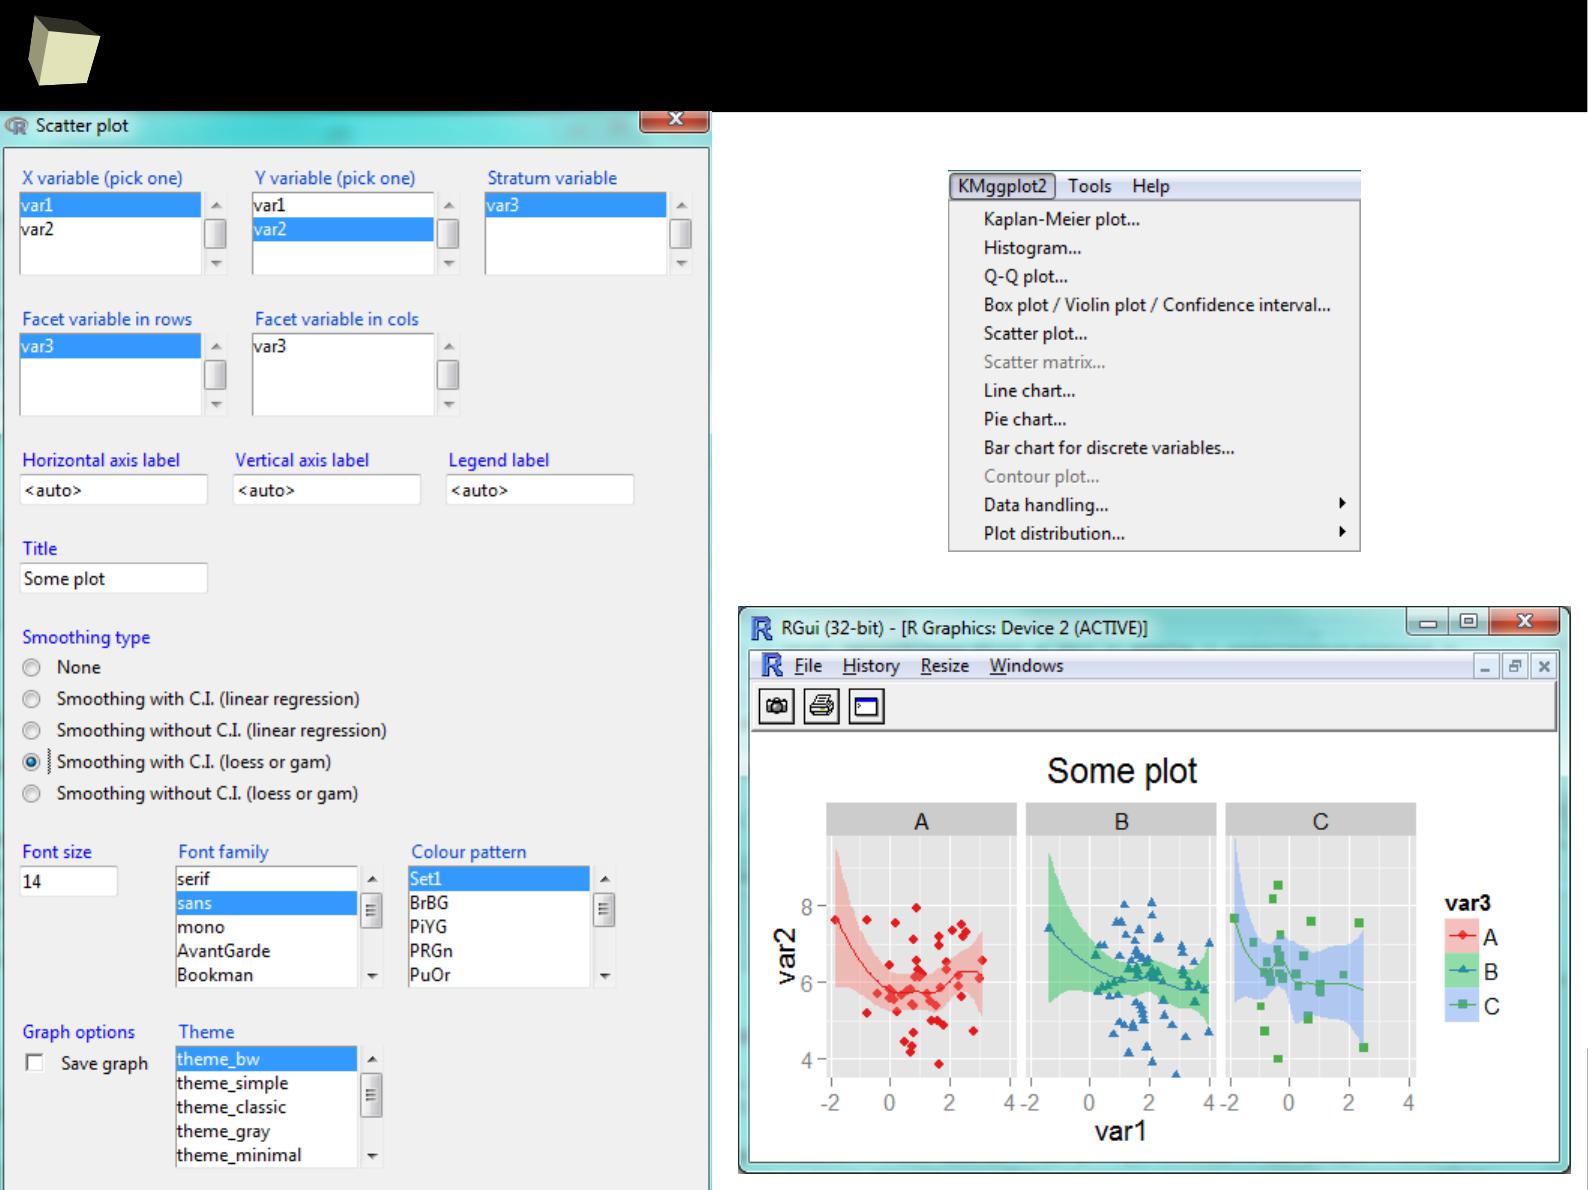Click the return-to-console icon in RGui toolbar
Image resolution: width=1588 pixels, height=1190 pixels.
[x=866, y=707]
